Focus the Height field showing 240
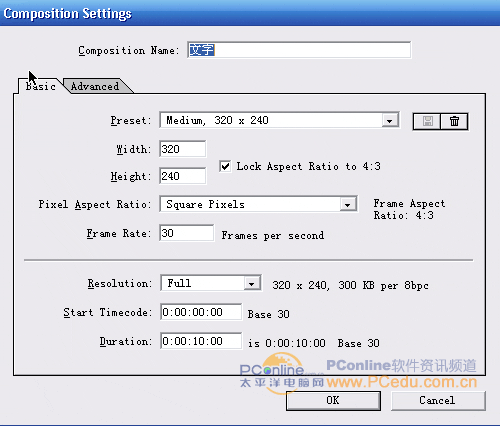This screenshot has height=426, width=500. 183,176
